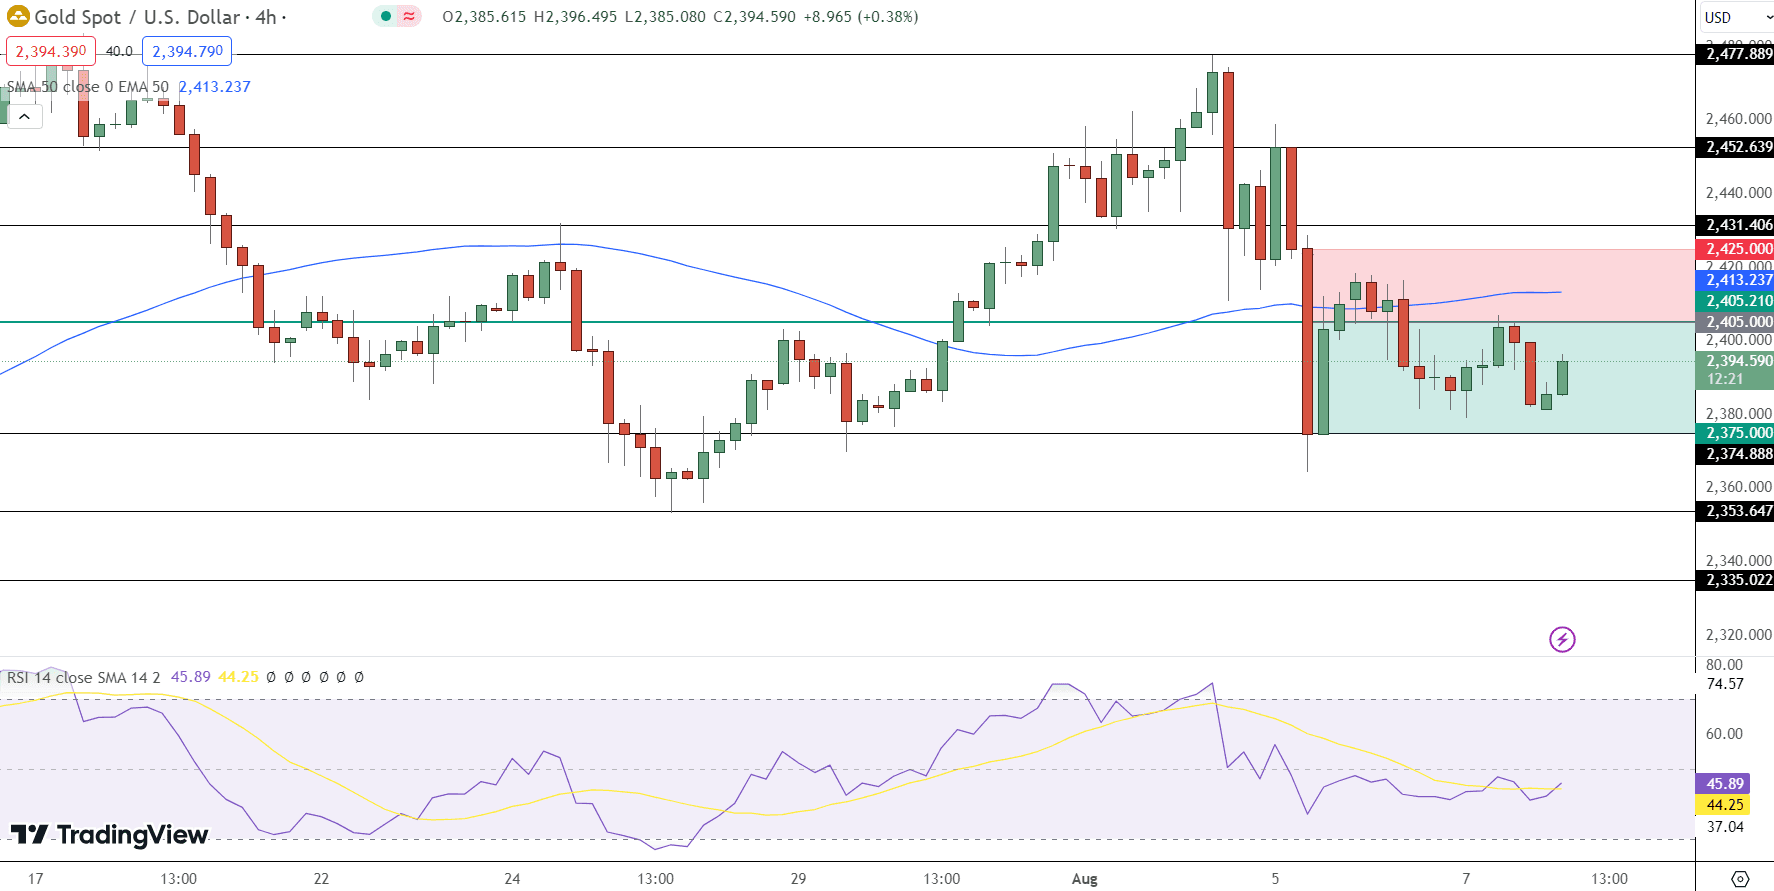Click date 17 on the time axis
Viewport: 1774px width, 891px height.
[x=35, y=879]
